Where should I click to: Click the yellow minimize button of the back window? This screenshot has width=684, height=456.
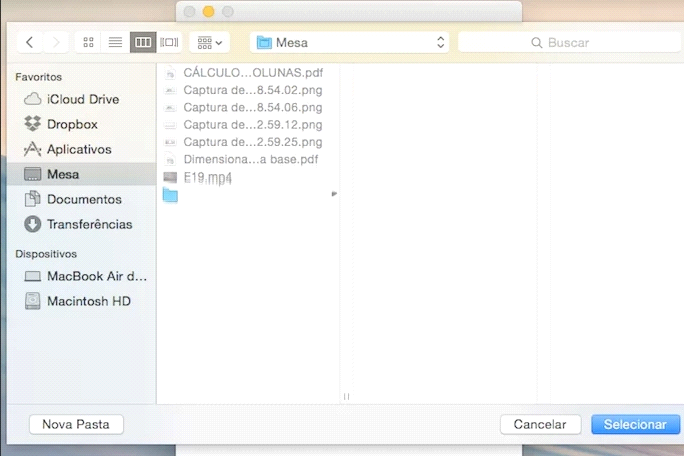[x=209, y=12]
